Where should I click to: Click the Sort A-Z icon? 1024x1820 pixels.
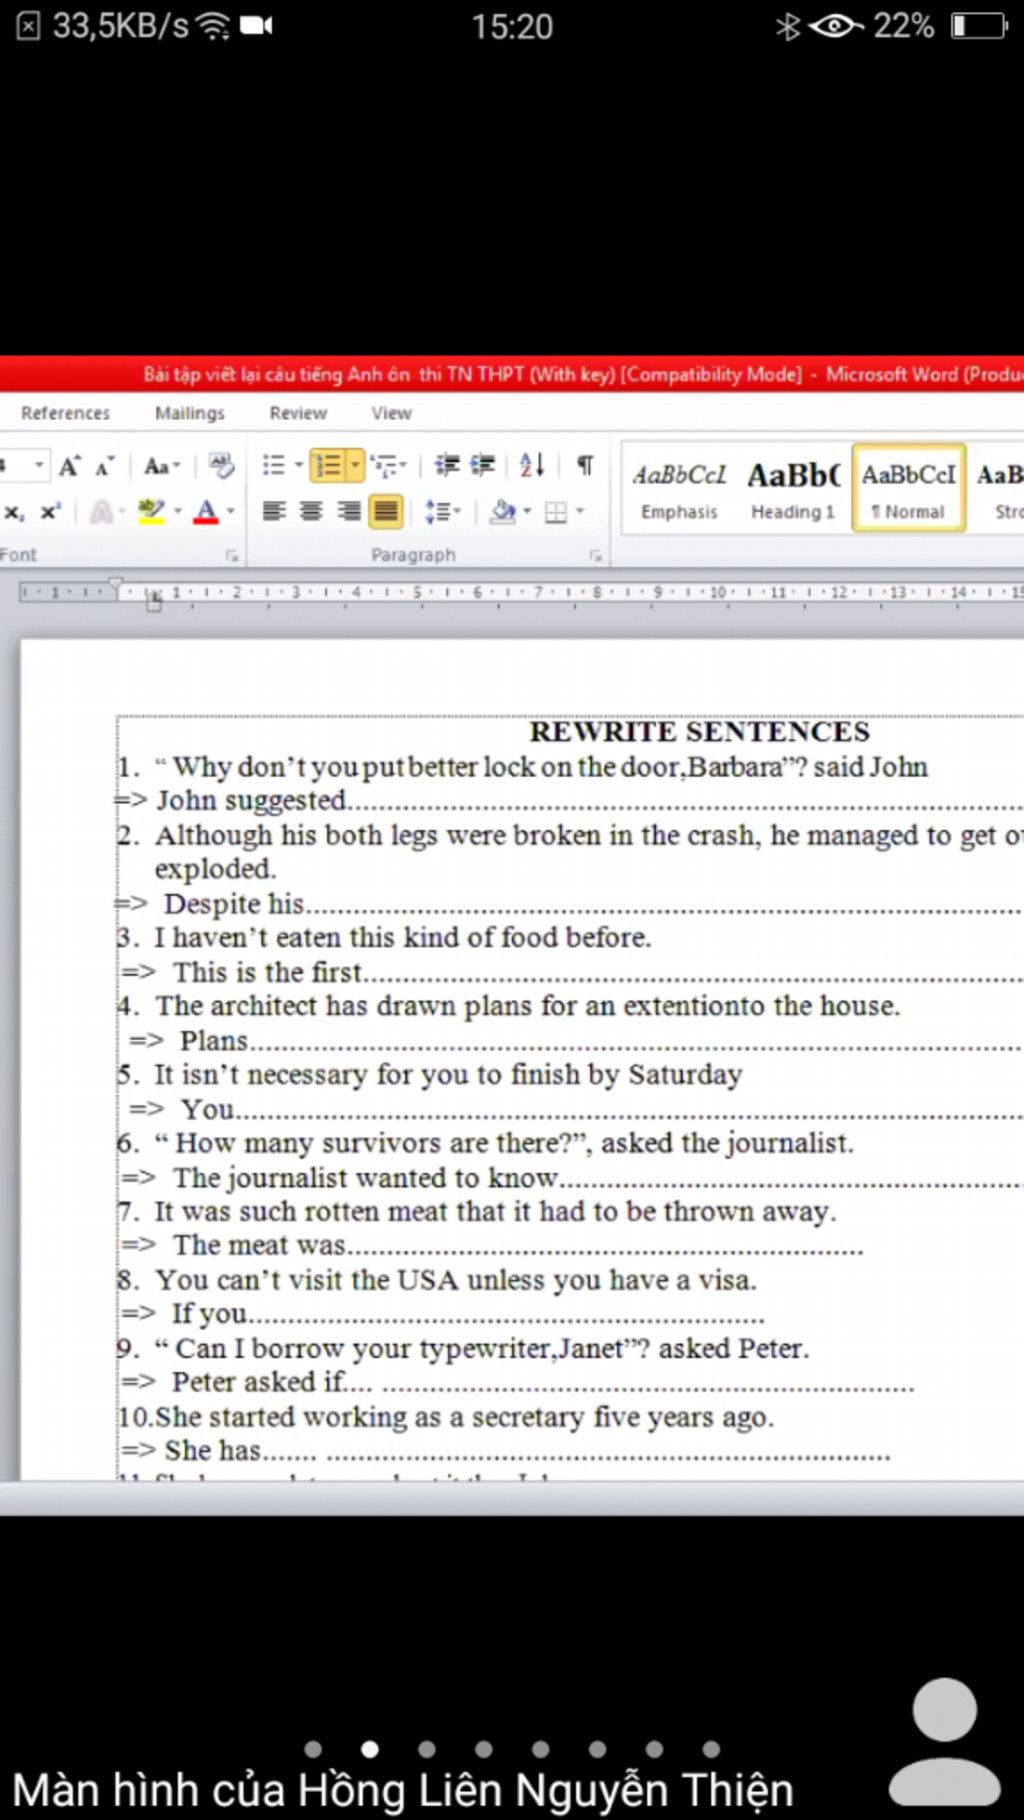pyautogui.click(x=532, y=465)
